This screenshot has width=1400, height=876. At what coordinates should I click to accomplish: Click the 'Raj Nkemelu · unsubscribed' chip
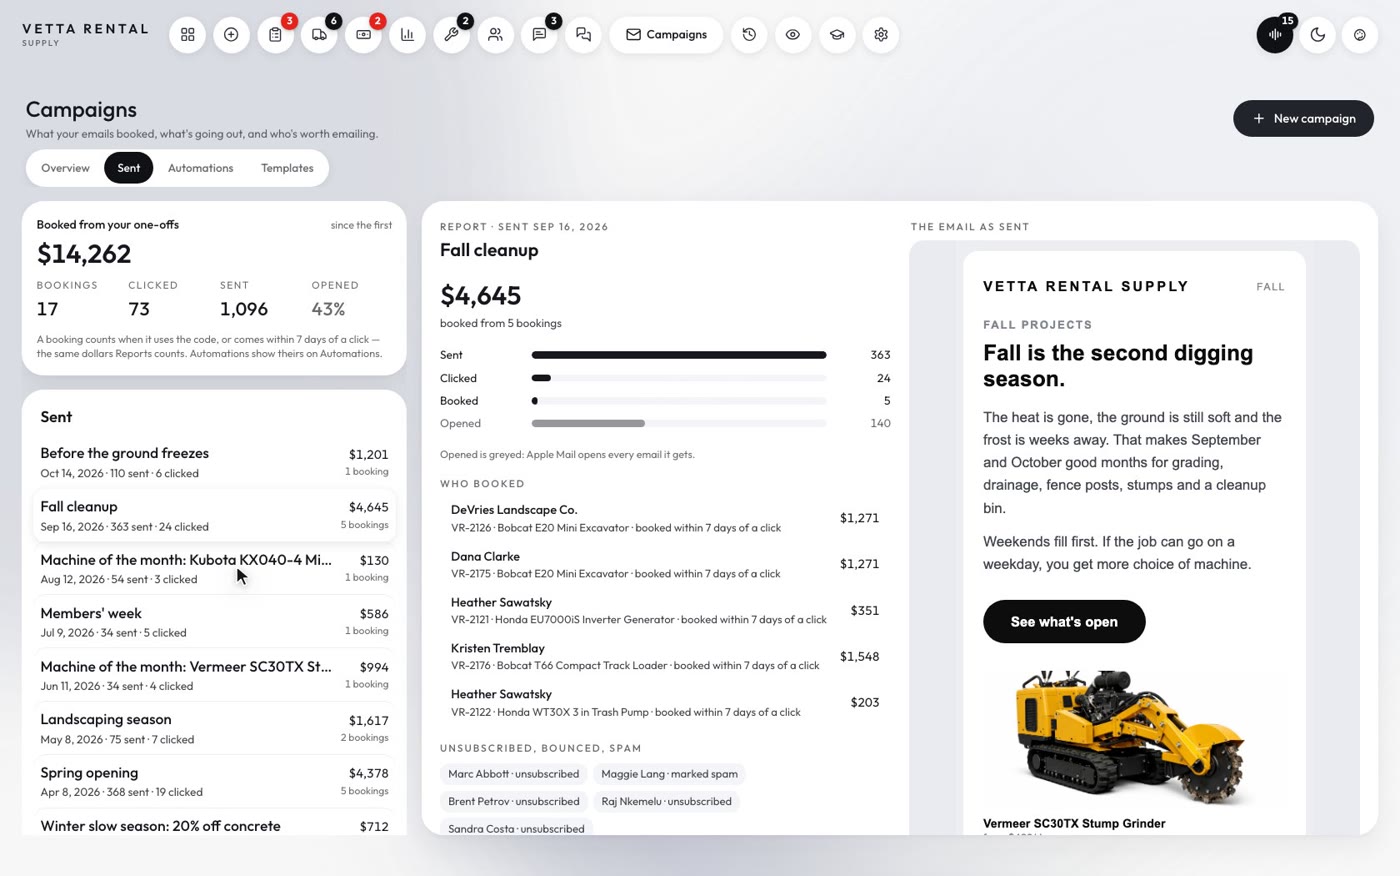point(666,801)
